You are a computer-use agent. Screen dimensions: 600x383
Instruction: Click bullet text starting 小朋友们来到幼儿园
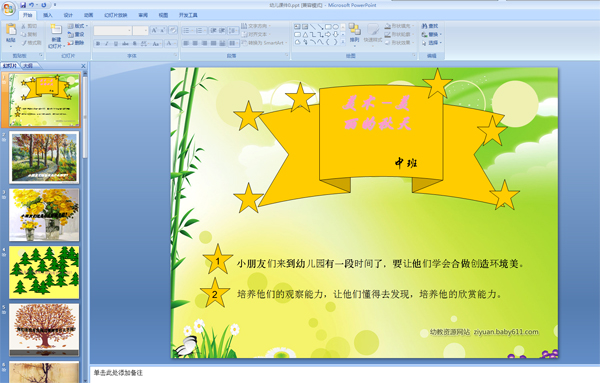tap(380, 264)
